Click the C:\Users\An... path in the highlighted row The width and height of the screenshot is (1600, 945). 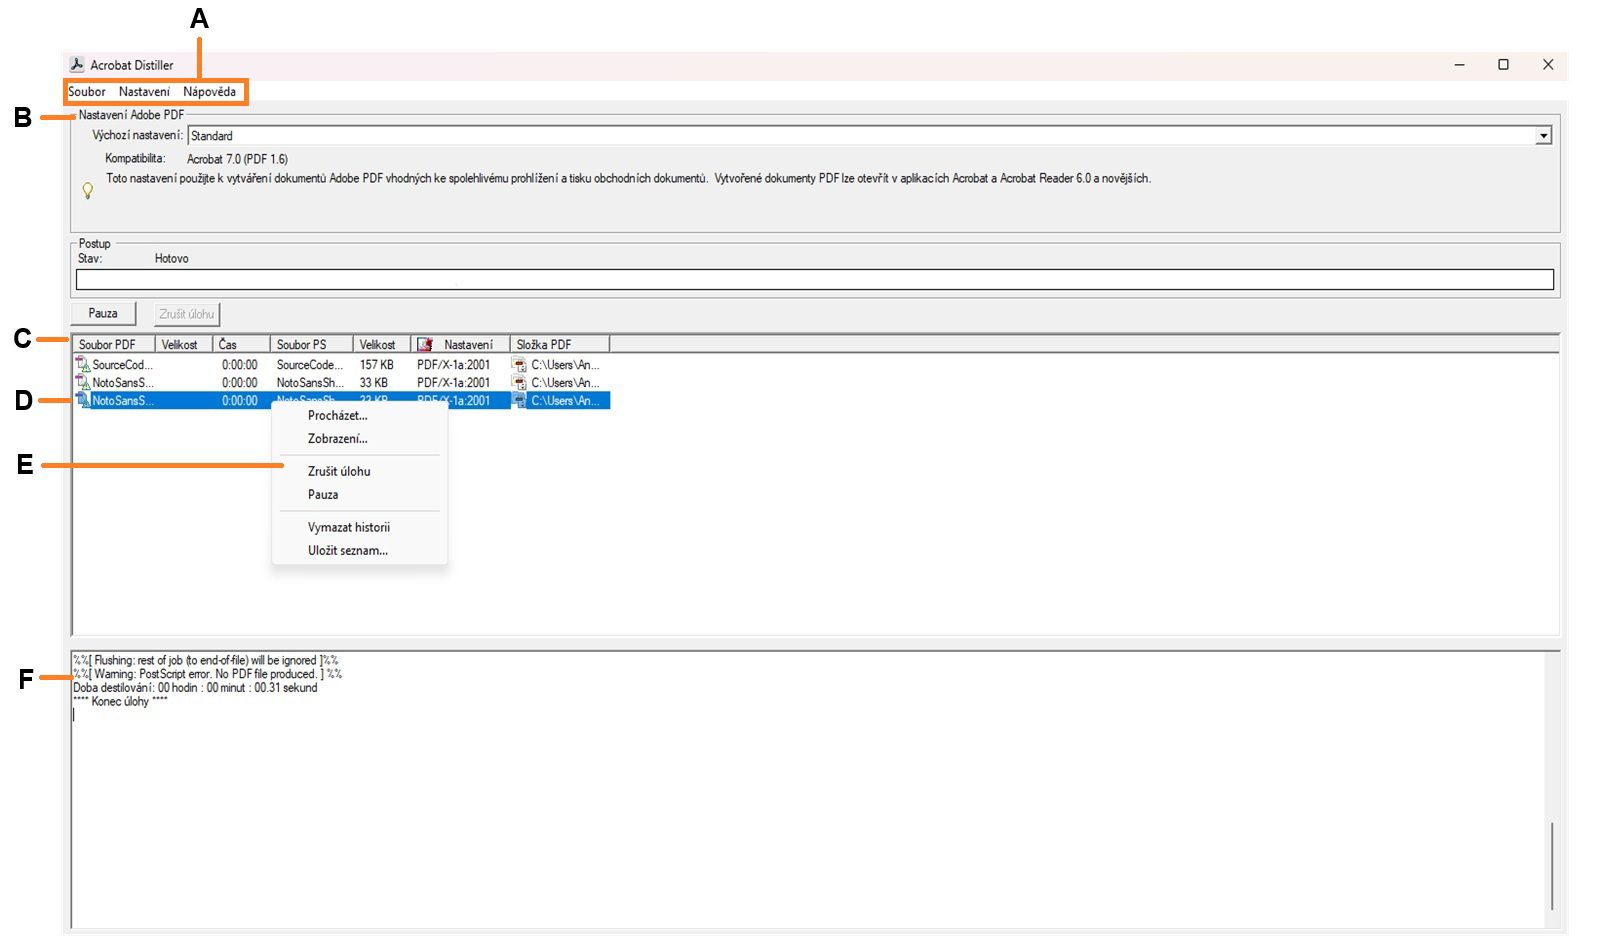point(566,401)
